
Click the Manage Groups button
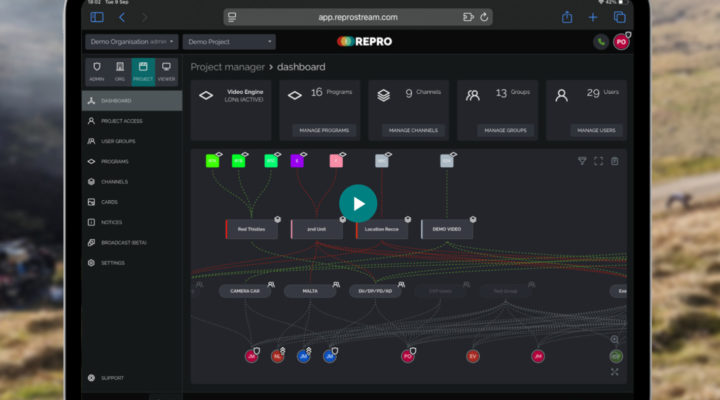[x=505, y=130]
